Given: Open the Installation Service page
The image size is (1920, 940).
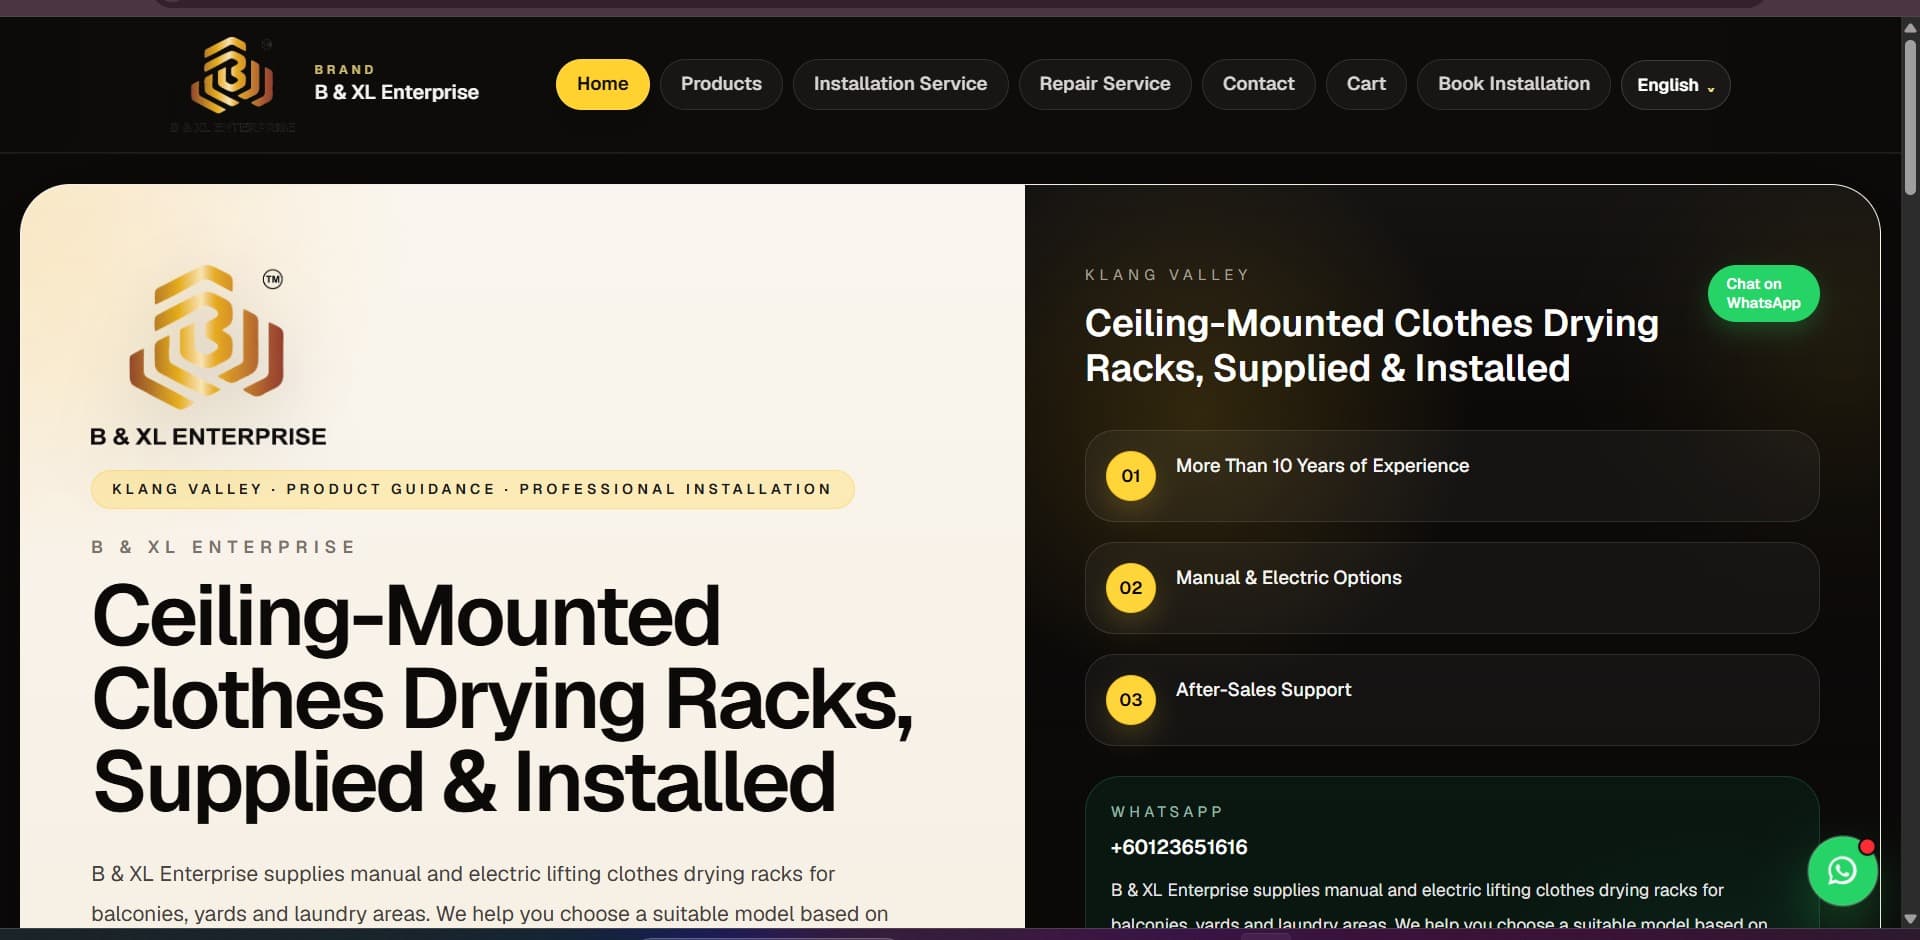Looking at the screenshot, I should pyautogui.click(x=900, y=84).
